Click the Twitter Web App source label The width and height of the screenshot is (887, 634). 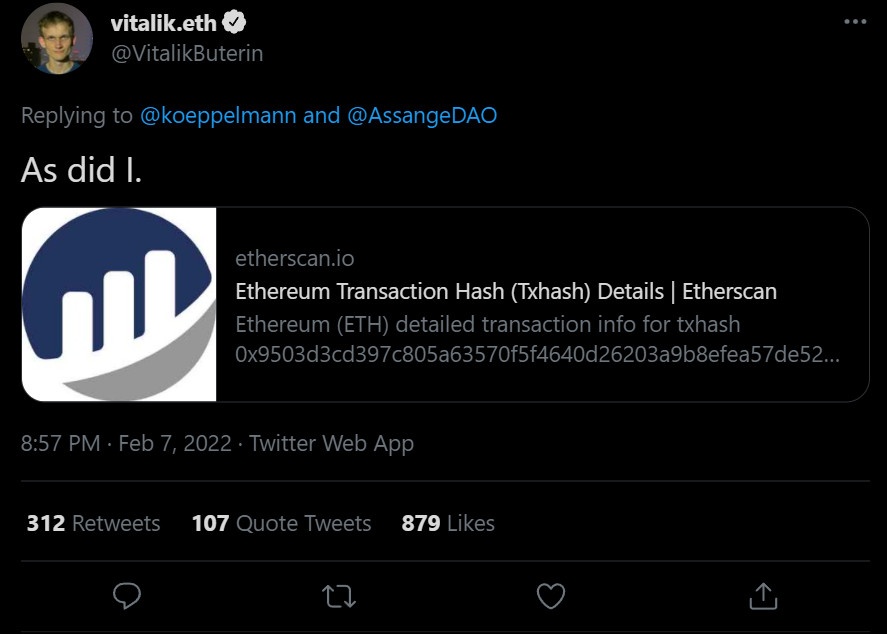click(331, 443)
